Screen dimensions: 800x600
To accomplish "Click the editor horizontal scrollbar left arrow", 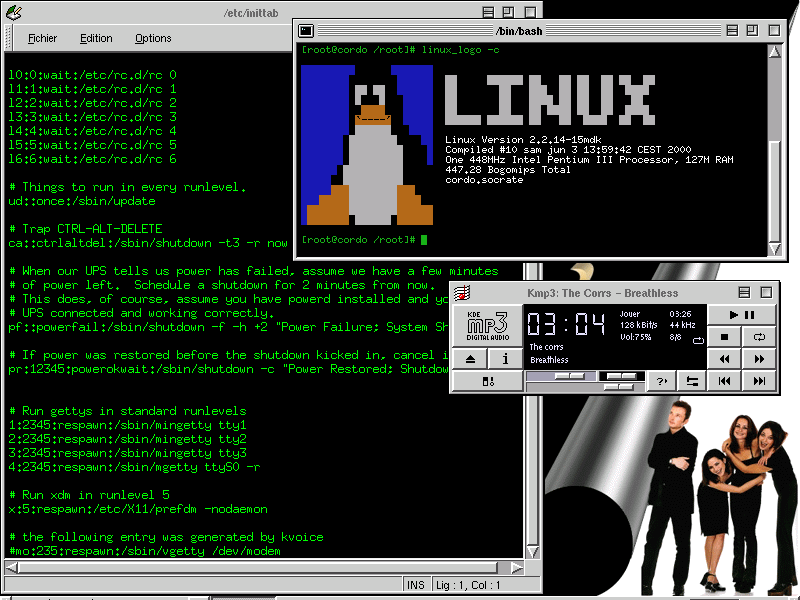I will (x=11, y=567).
